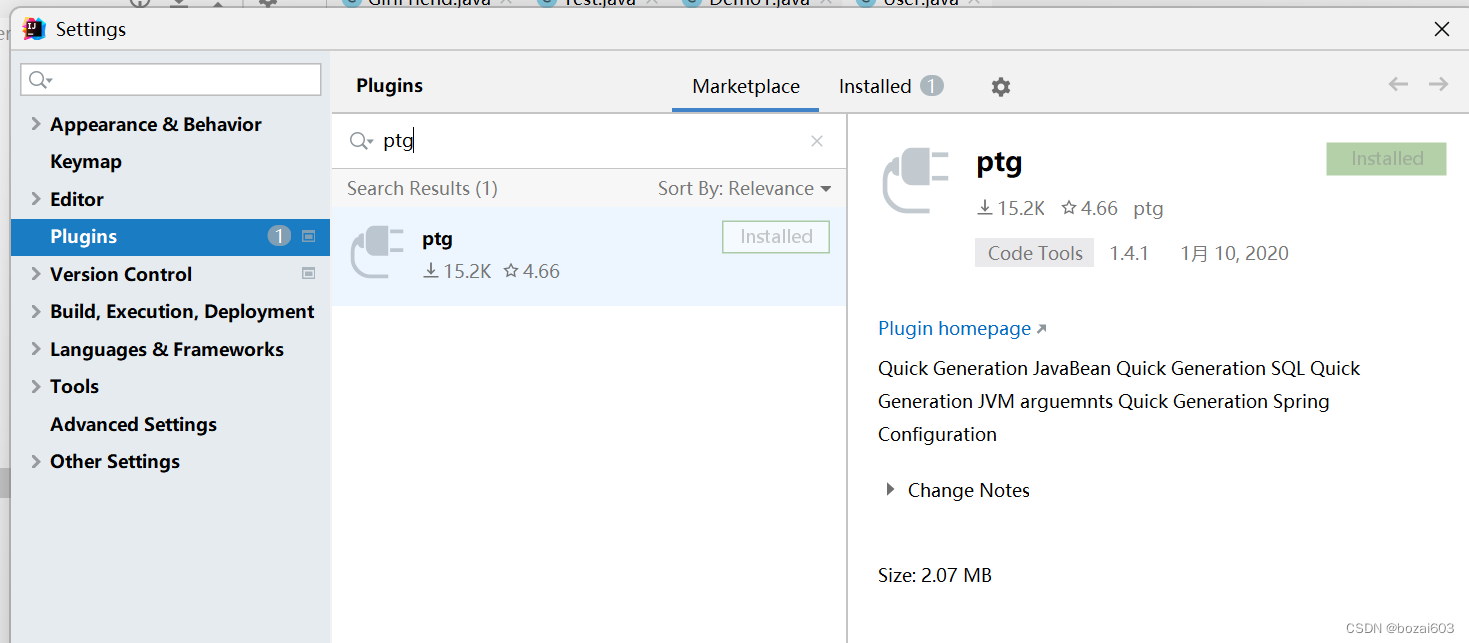Screen dimensions: 1469x643
Task: Open plugin search history magnifier icon
Action: (361, 141)
